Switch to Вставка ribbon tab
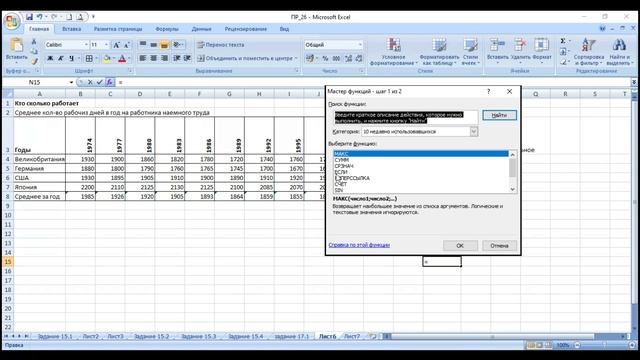The width and height of the screenshot is (640, 360). [71, 29]
